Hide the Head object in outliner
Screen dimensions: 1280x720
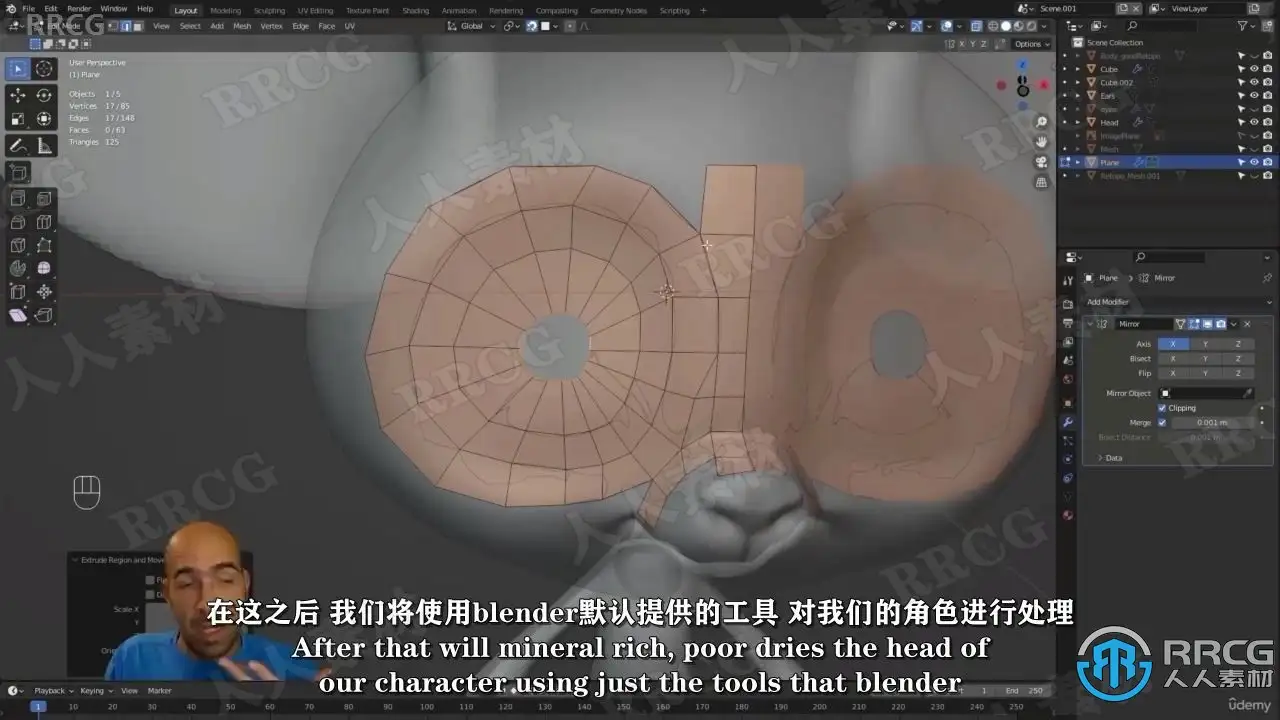tap(1254, 122)
